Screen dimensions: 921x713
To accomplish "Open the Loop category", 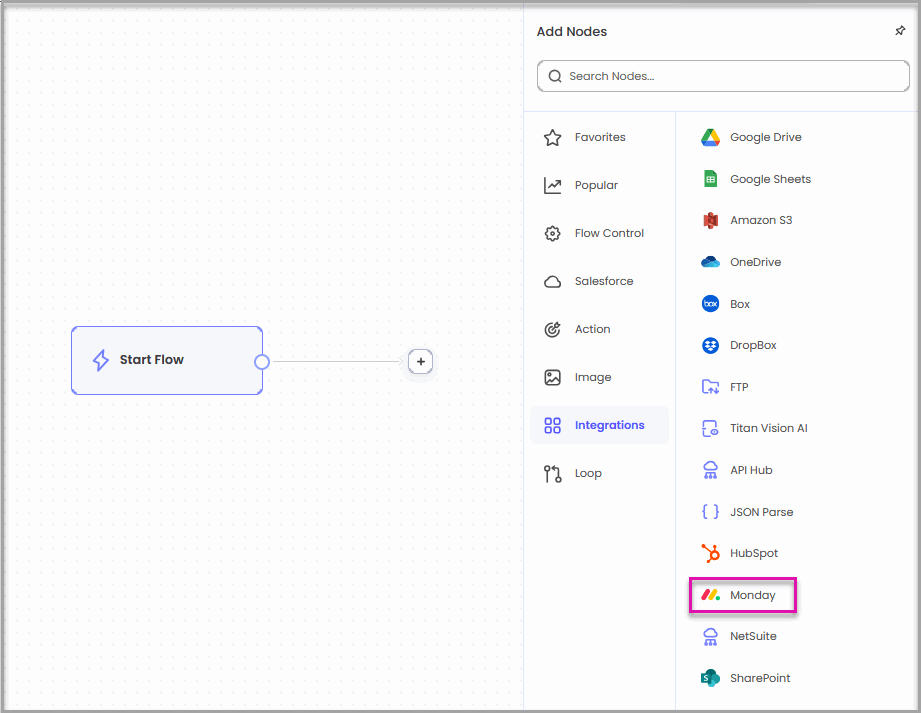I will click(599, 473).
